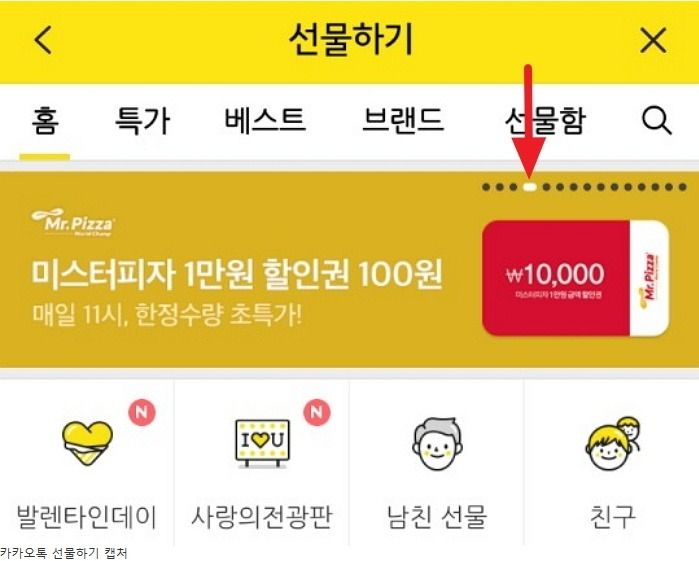Open the 브랜드 tab
Viewport: 699px width, 561px height.
403,120
